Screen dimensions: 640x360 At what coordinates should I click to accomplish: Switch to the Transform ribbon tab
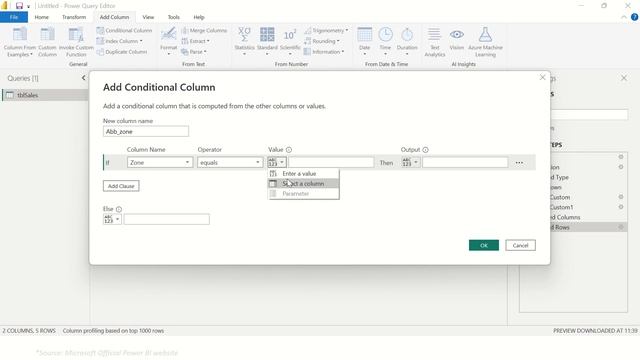pos(74,17)
